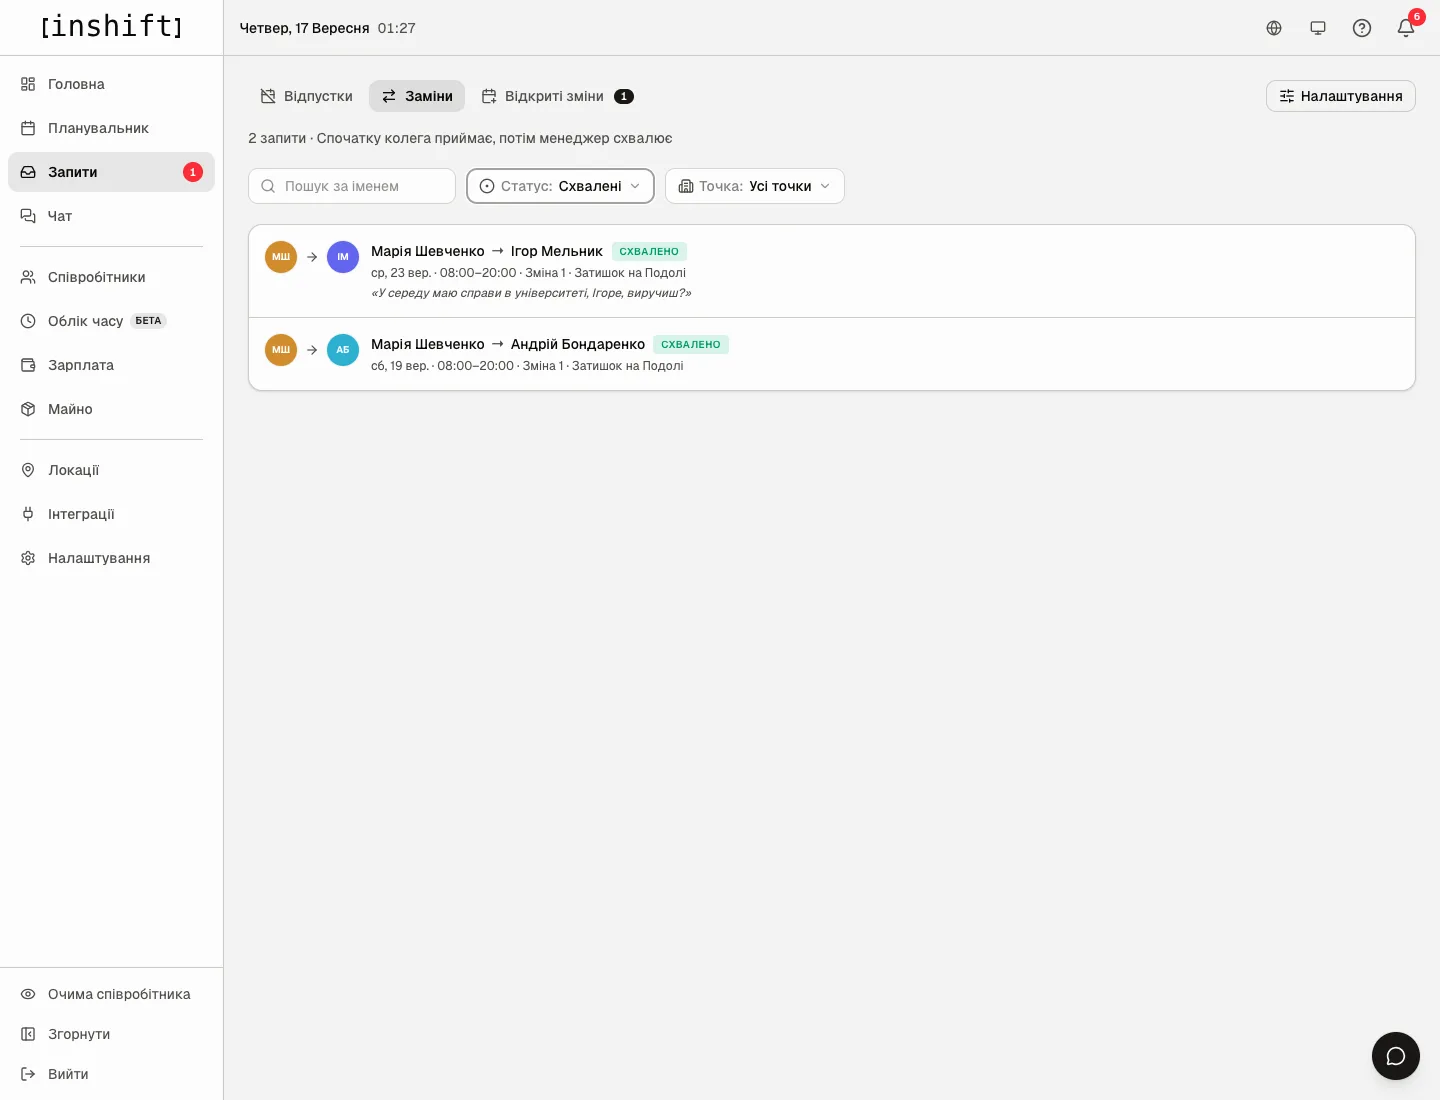Click the сб, 19 вер. shift details line
Viewport: 1440px width, 1100px height.
(x=527, y=366)
